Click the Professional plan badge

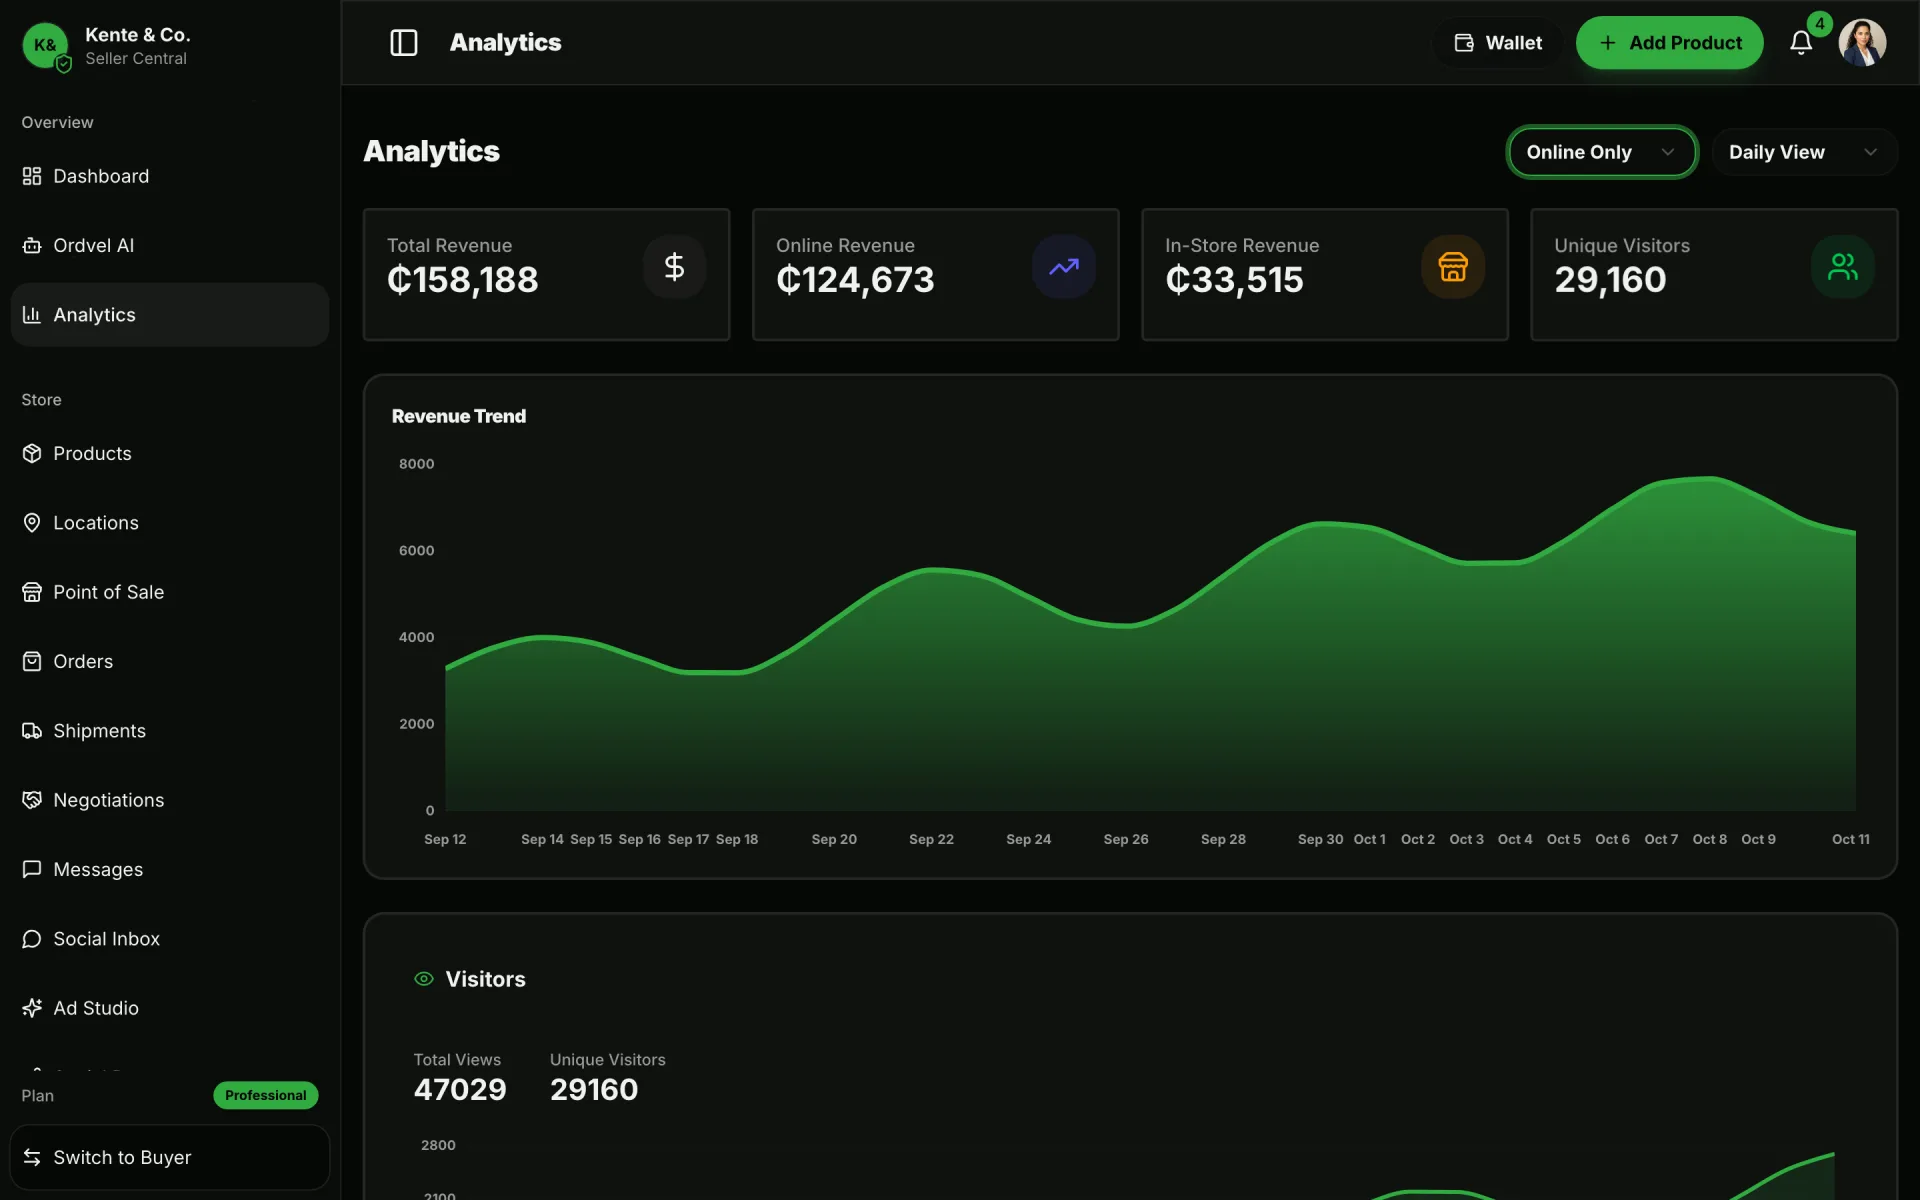(265, 1095)
